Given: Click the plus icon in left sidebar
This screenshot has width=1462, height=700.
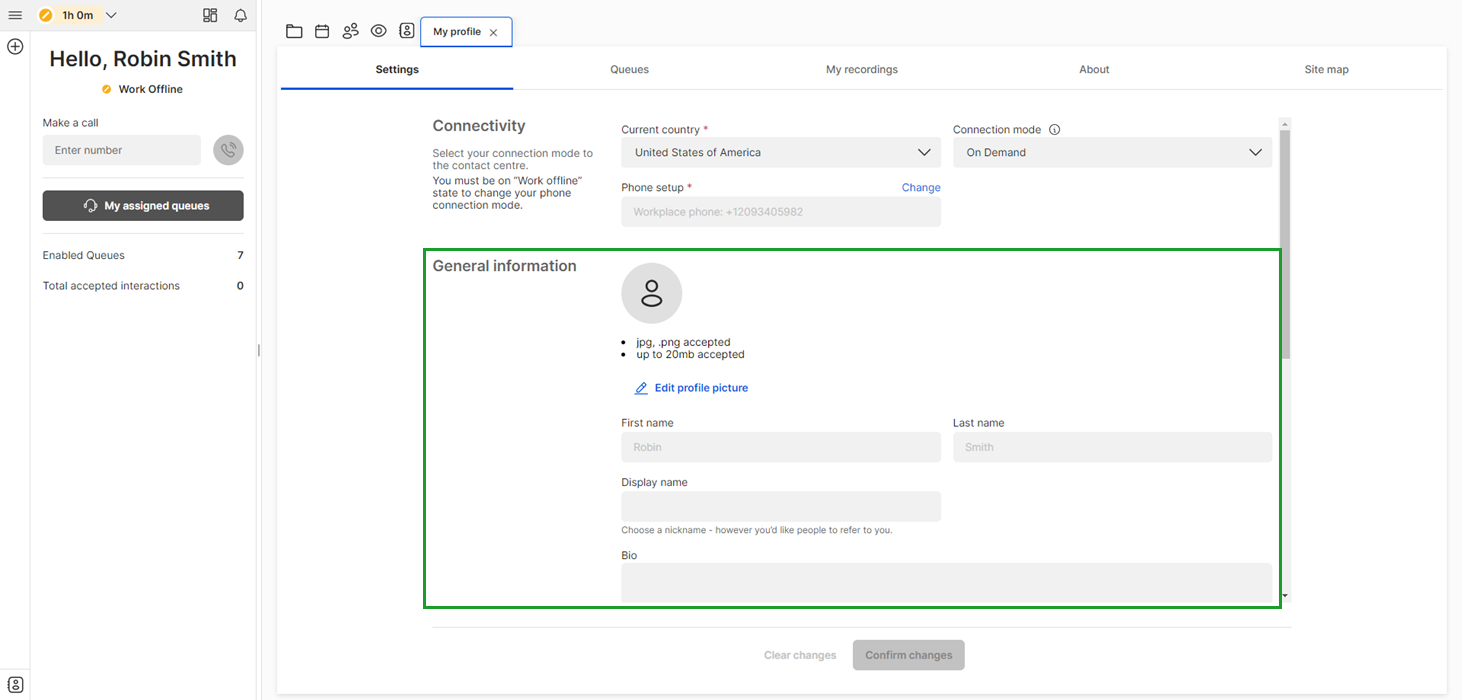Looking at the screenshot, I should coord(15,46).
